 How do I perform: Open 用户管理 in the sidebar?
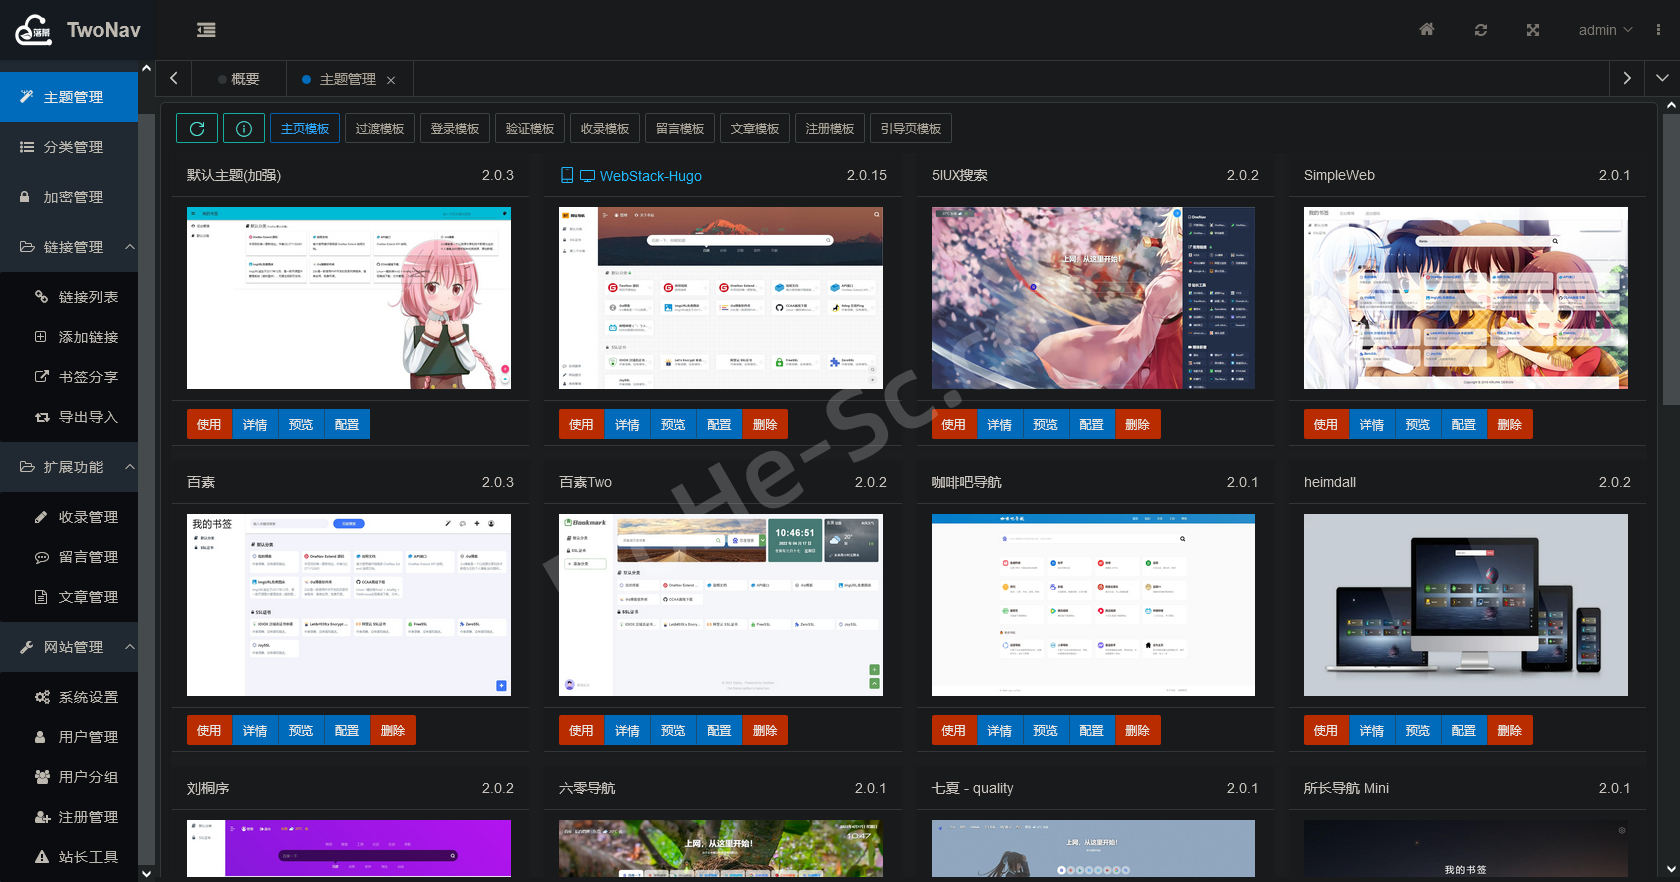69,737
